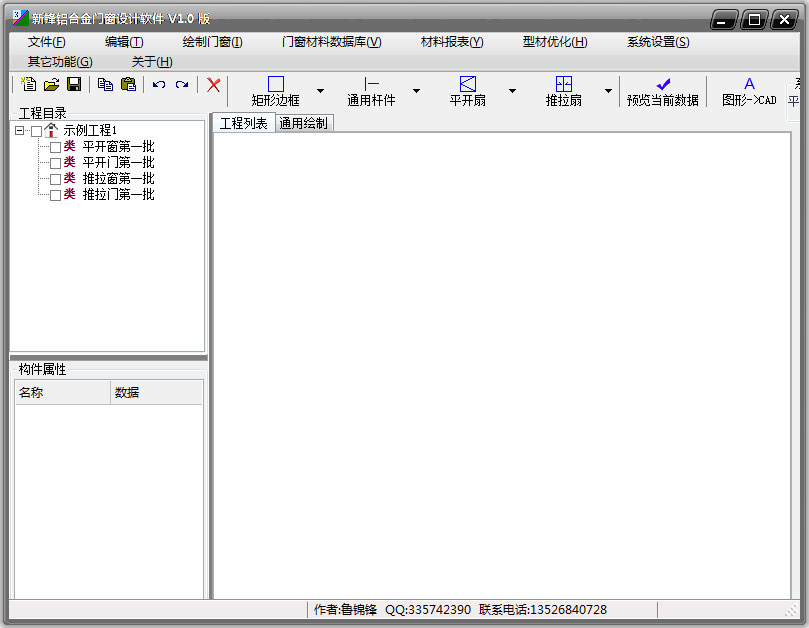
Task: Select the 矩形边框 rectangle frame tool
Action: point(276,91)
